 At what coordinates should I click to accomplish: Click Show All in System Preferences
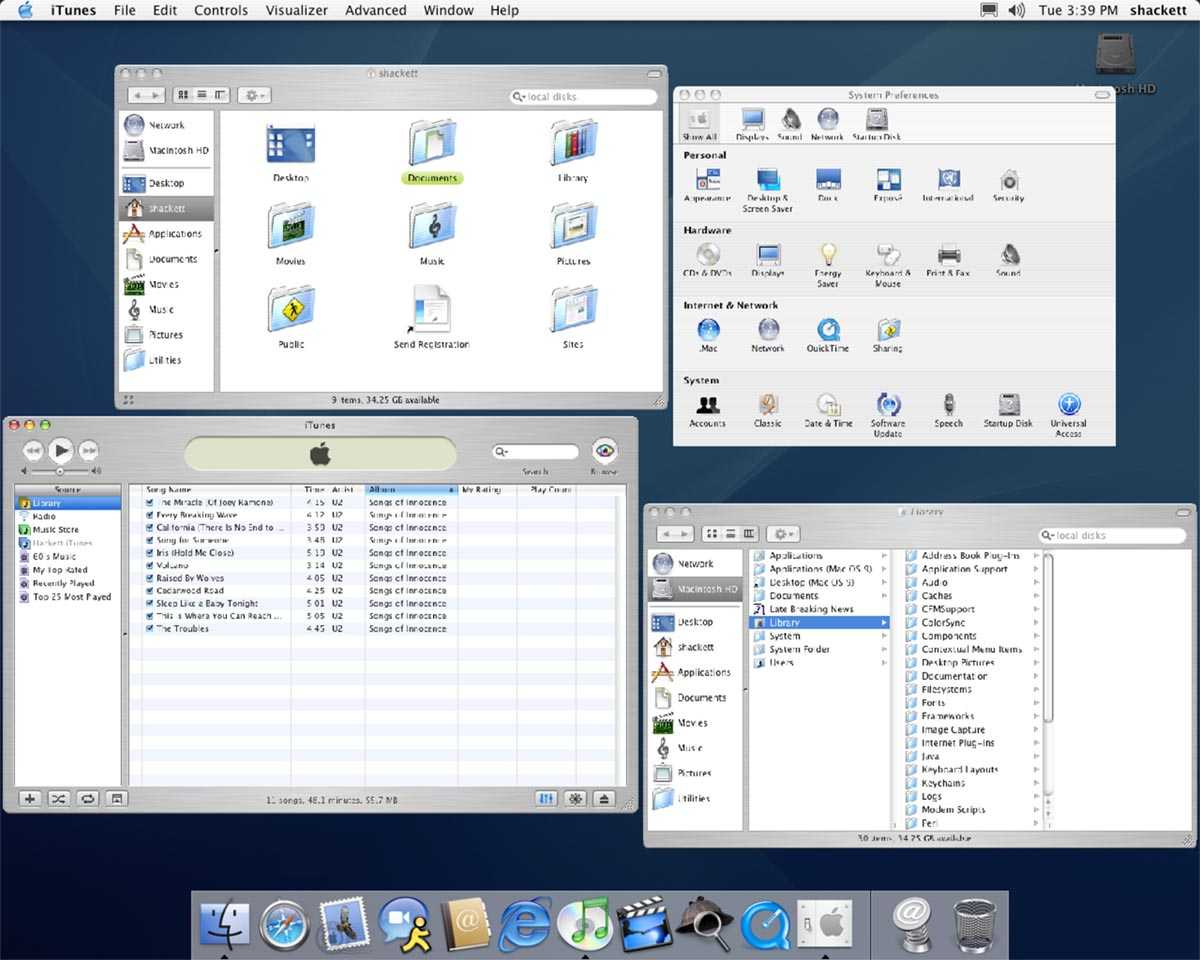699,122
